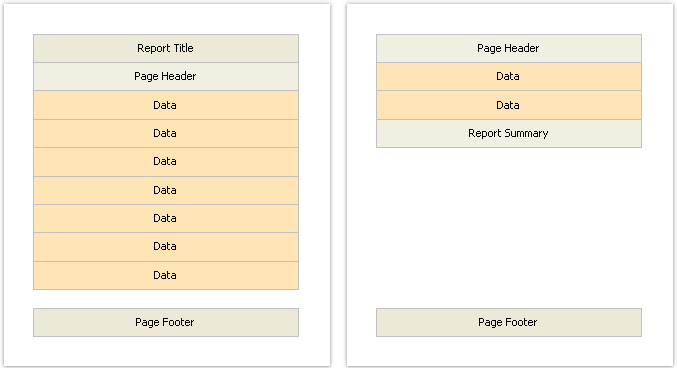The height and width of the screenshot is (370, 677).
Task: Select the fourth Data band on left page
Action: 166,190
